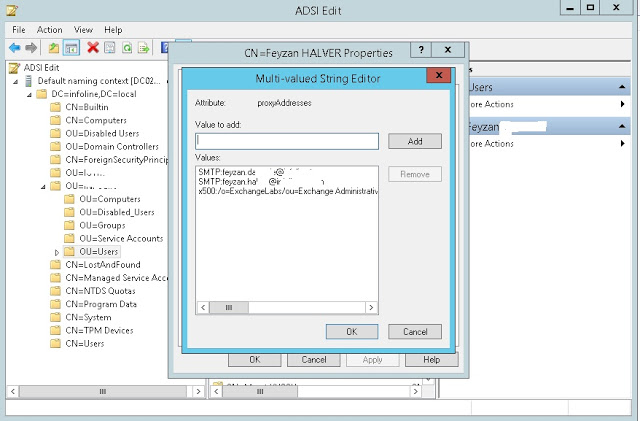Collapse the Default naming context node
The height and width of the screenshot is (421, 640).
16,81
